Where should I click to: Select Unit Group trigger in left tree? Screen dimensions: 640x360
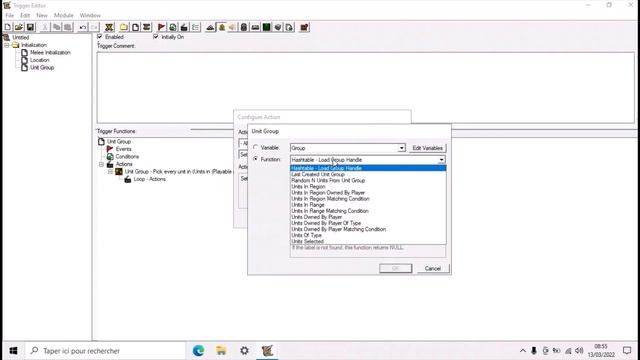coord(42,67)
